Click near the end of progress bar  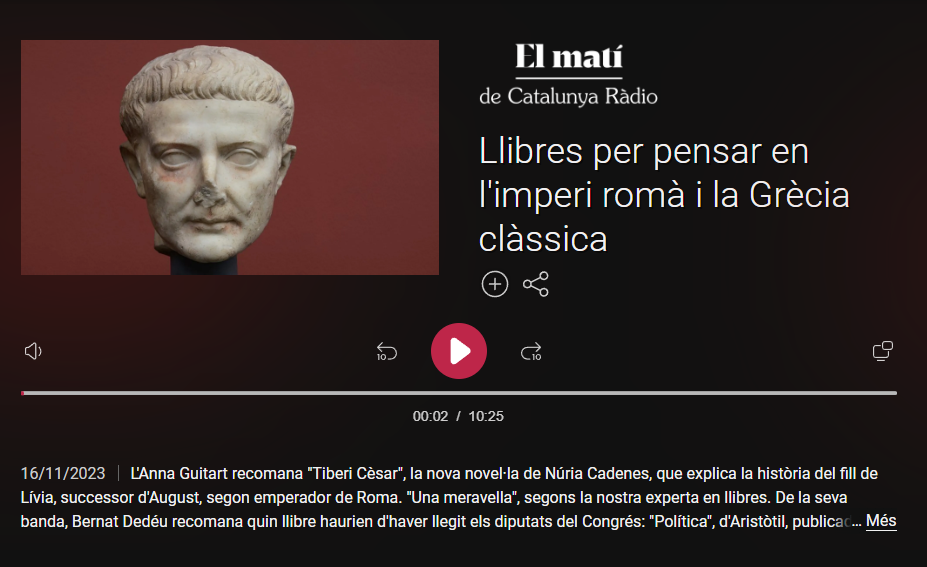point(892,393)
